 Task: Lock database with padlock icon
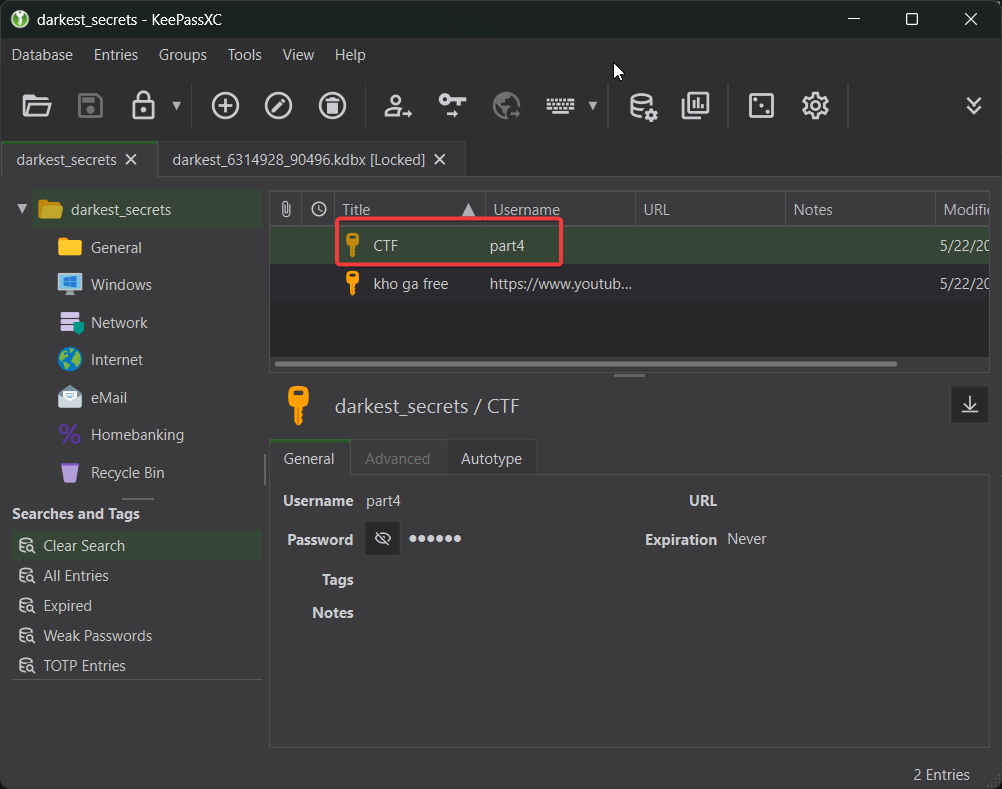143,105
